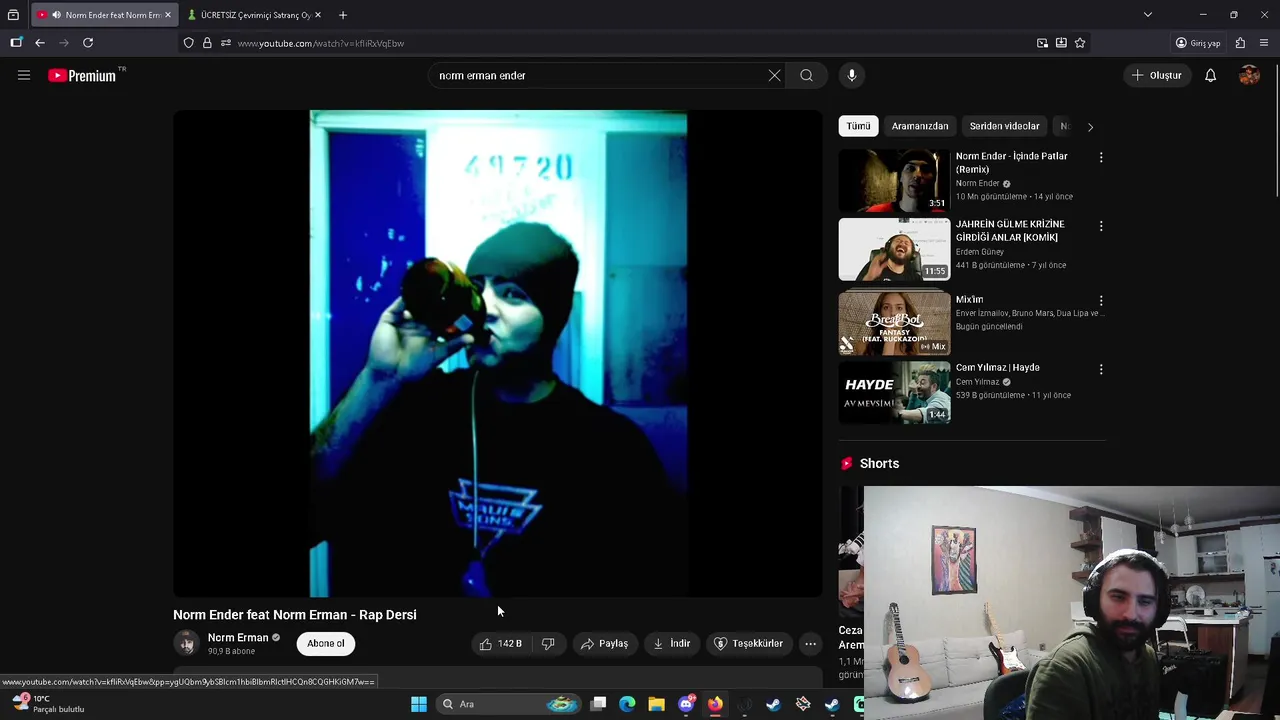
Task: Open options for JAHREIN GÜLME KRİZİNE video
Action: [x=1101, y=226]
